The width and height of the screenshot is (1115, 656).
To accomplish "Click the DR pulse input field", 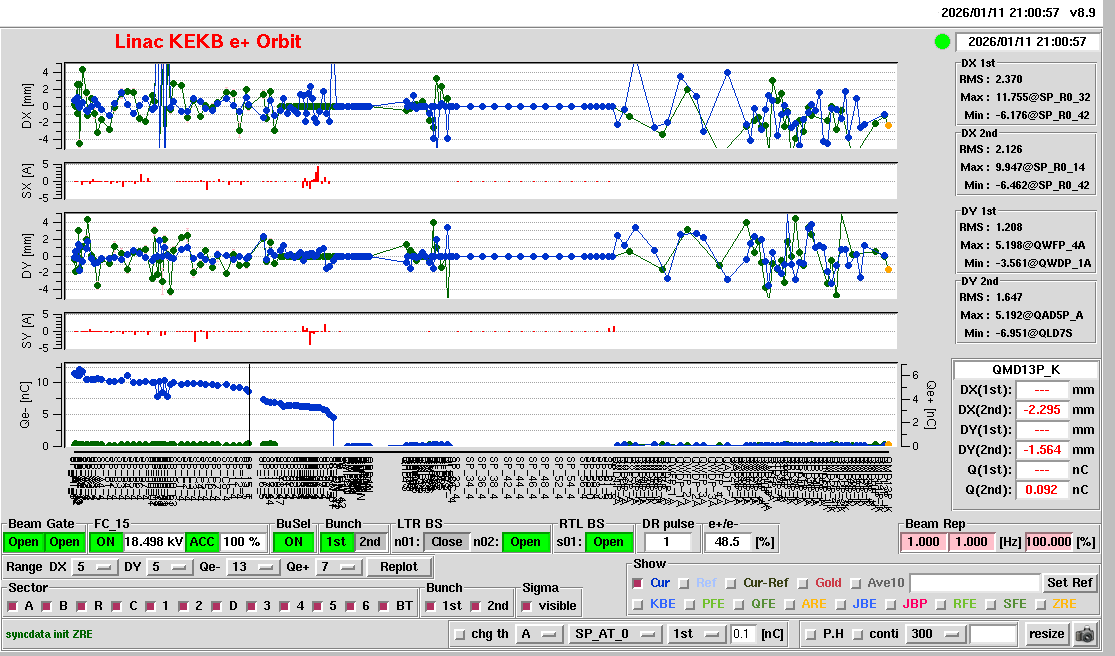I will point(668,542).
